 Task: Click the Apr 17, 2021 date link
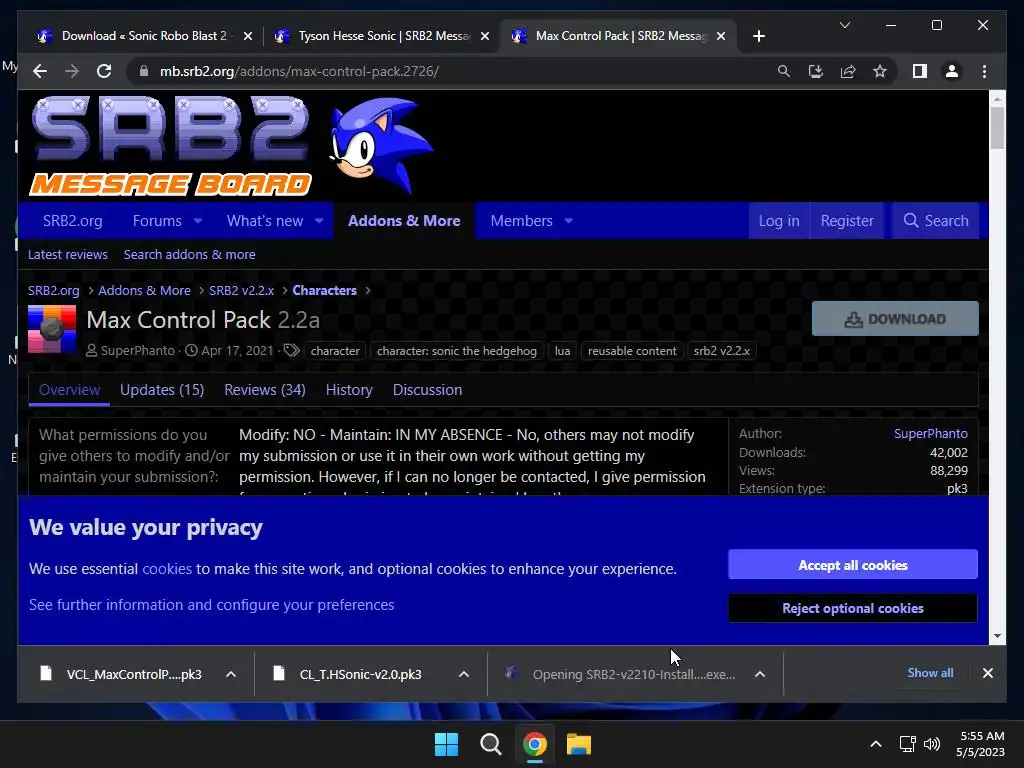tap(237, 351)
